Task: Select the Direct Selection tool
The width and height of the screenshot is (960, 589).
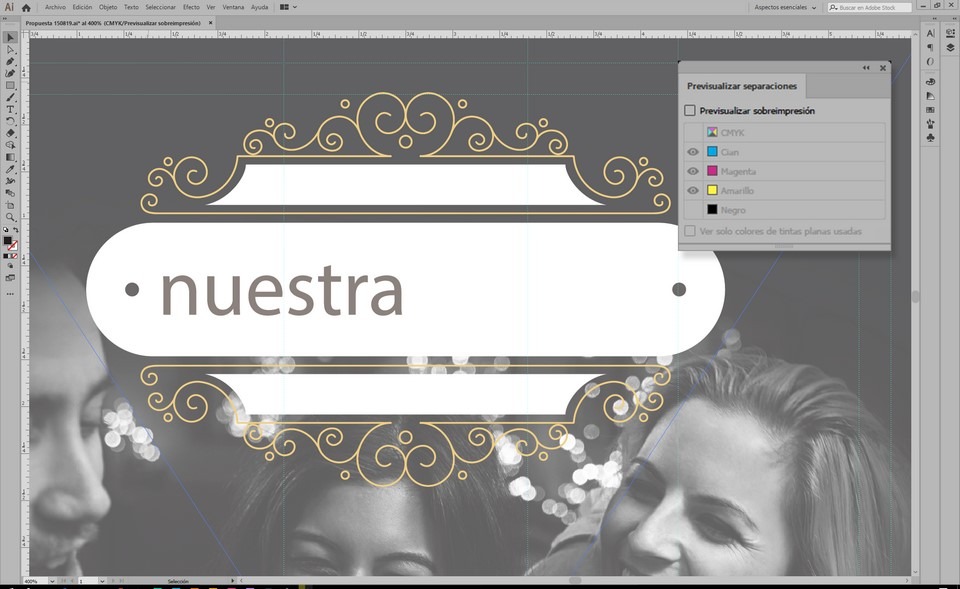Action: 10,50
